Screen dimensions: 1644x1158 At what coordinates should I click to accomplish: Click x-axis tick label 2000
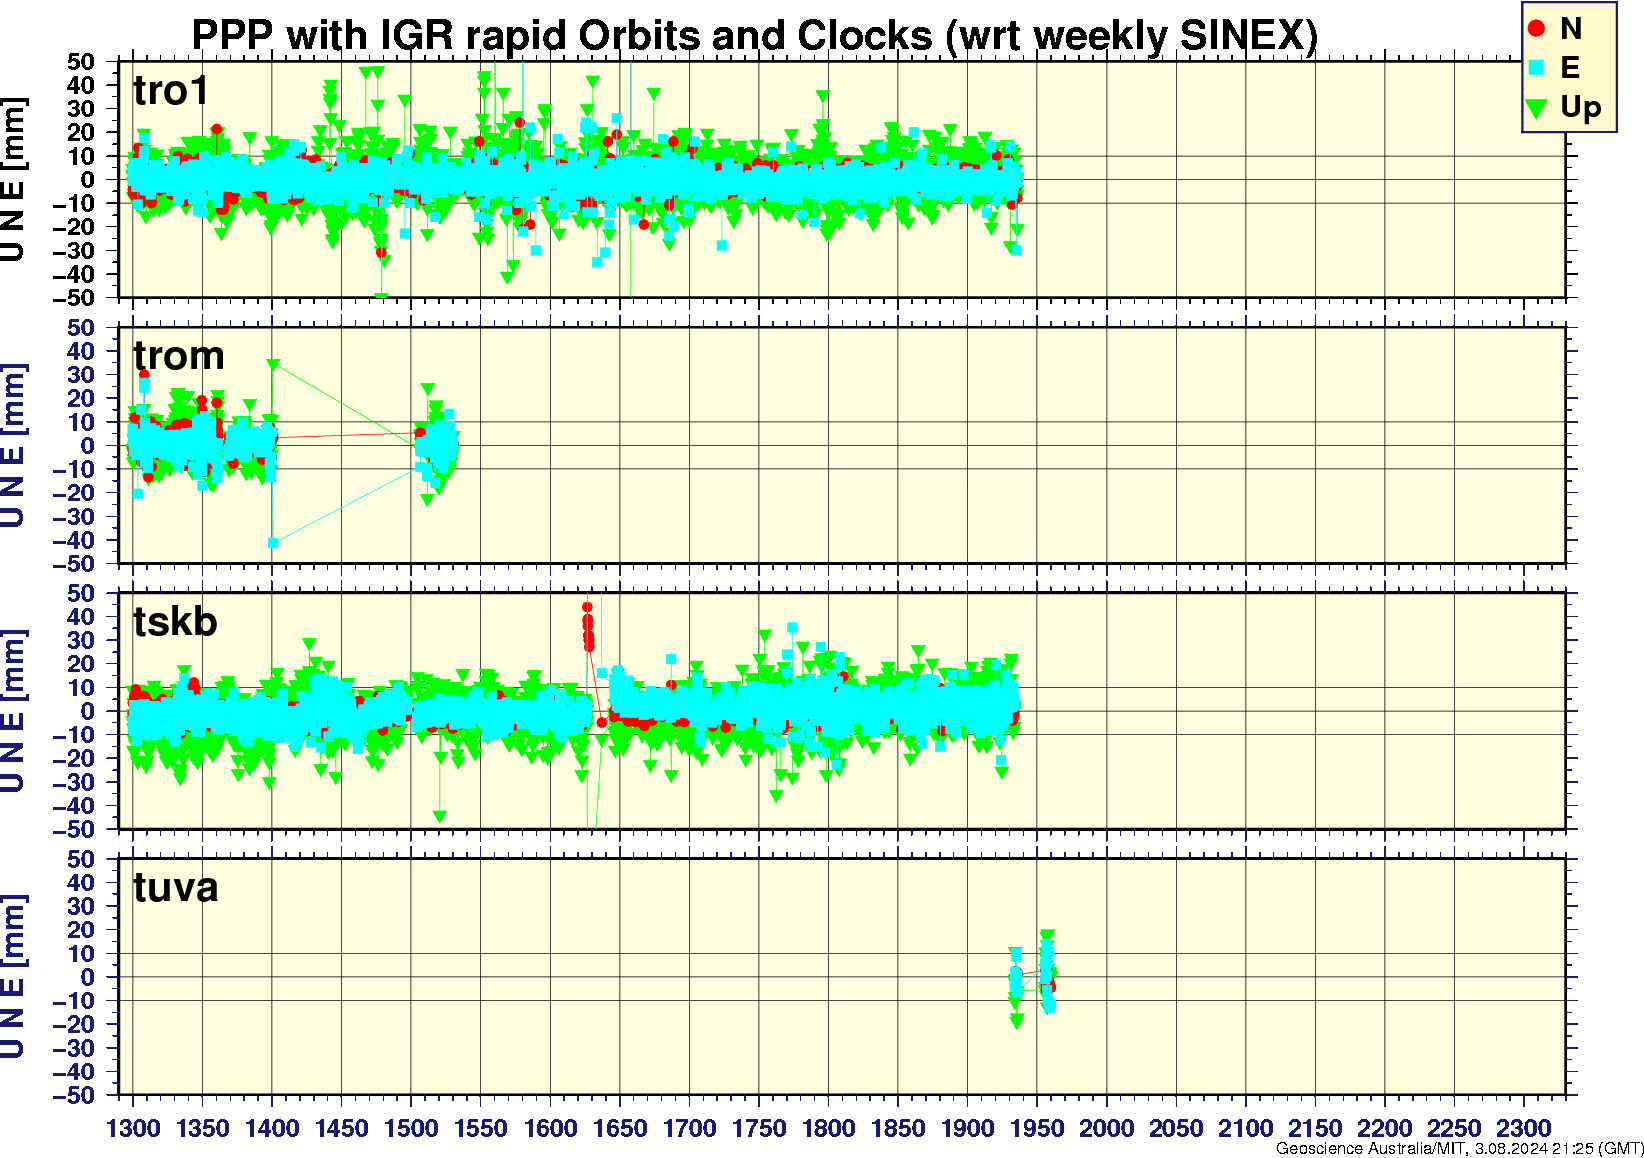(x=1106, y=1128)
